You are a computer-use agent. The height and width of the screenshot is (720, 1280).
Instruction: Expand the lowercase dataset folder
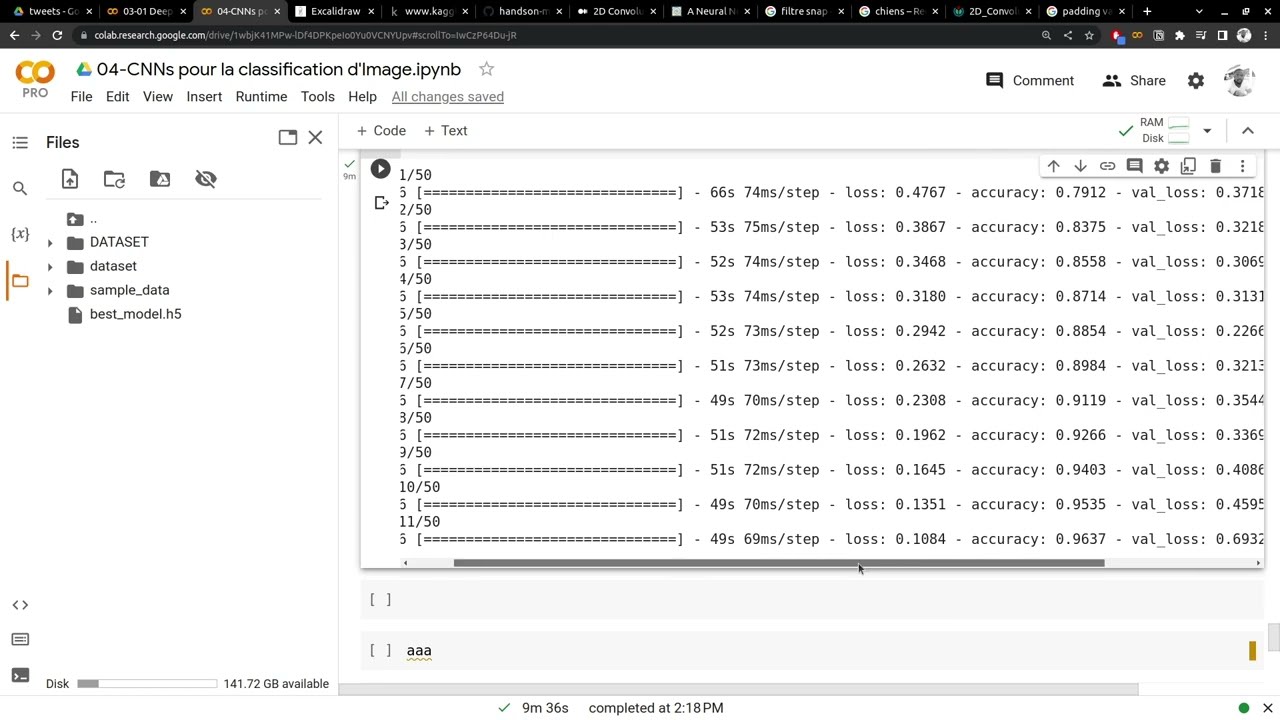point(50,267)
